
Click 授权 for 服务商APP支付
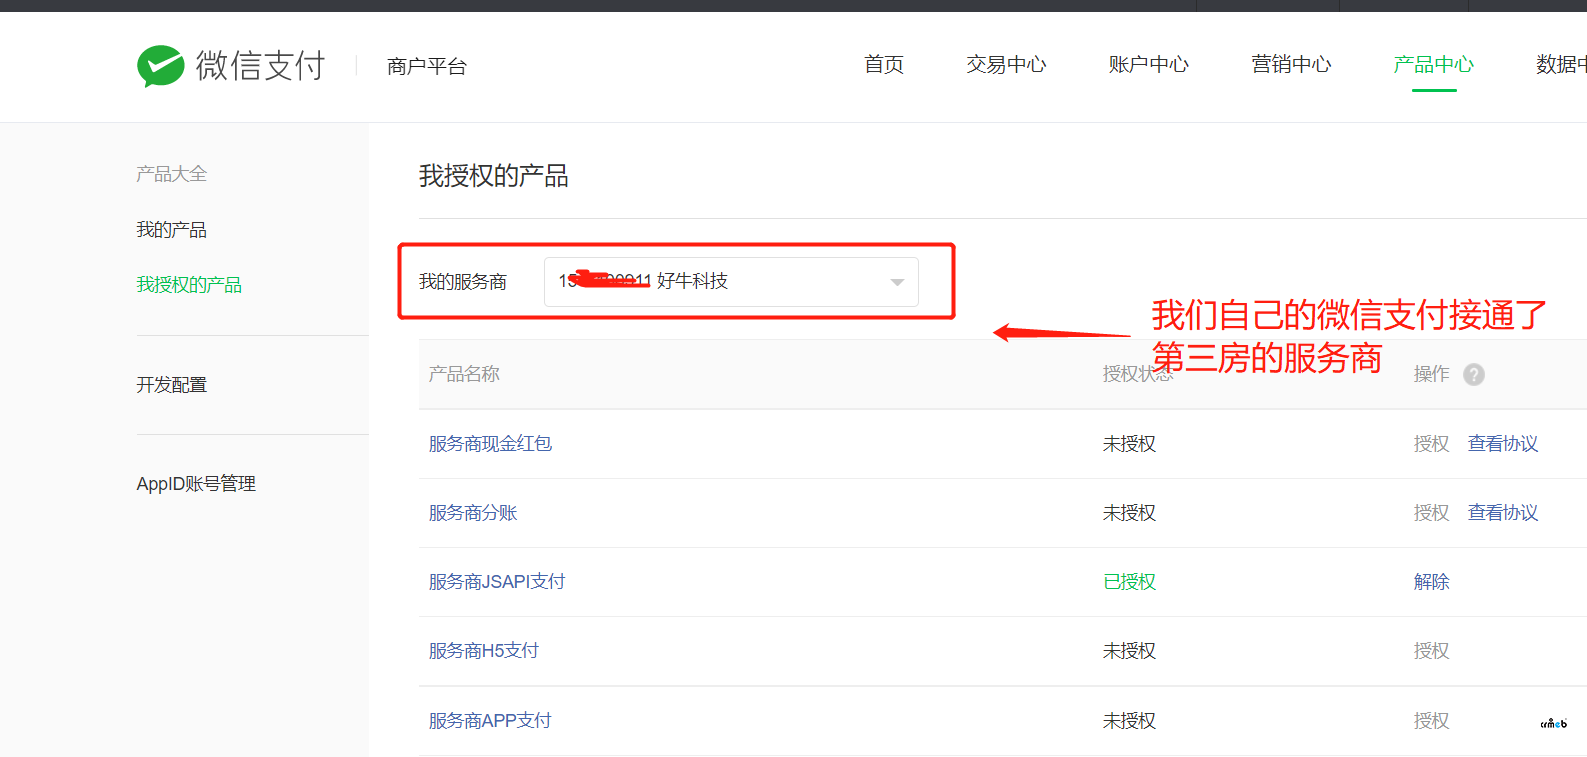tap(1431, 721)
